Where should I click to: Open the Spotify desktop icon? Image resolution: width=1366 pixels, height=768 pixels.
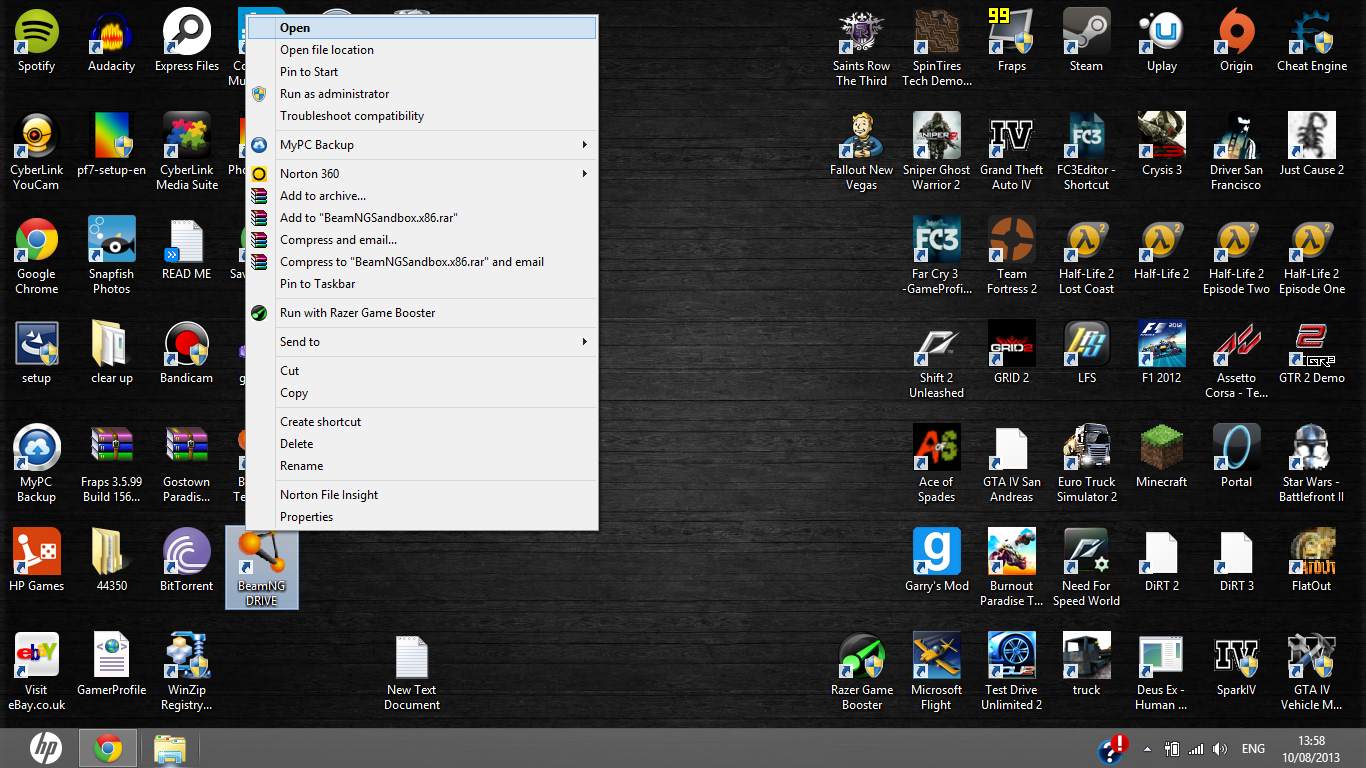tap(37, 41)
